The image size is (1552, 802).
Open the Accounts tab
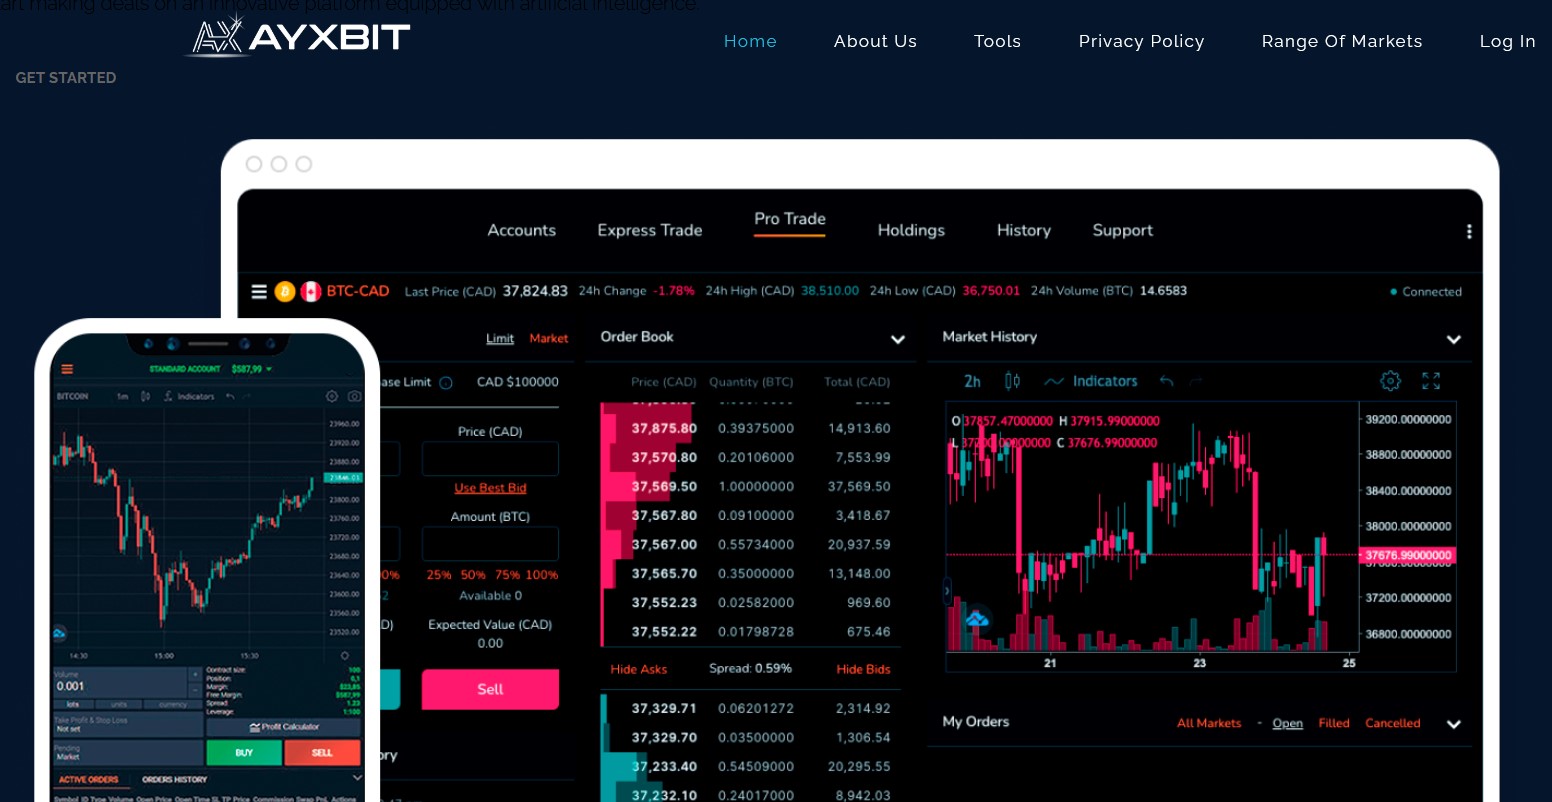[522, 230]
